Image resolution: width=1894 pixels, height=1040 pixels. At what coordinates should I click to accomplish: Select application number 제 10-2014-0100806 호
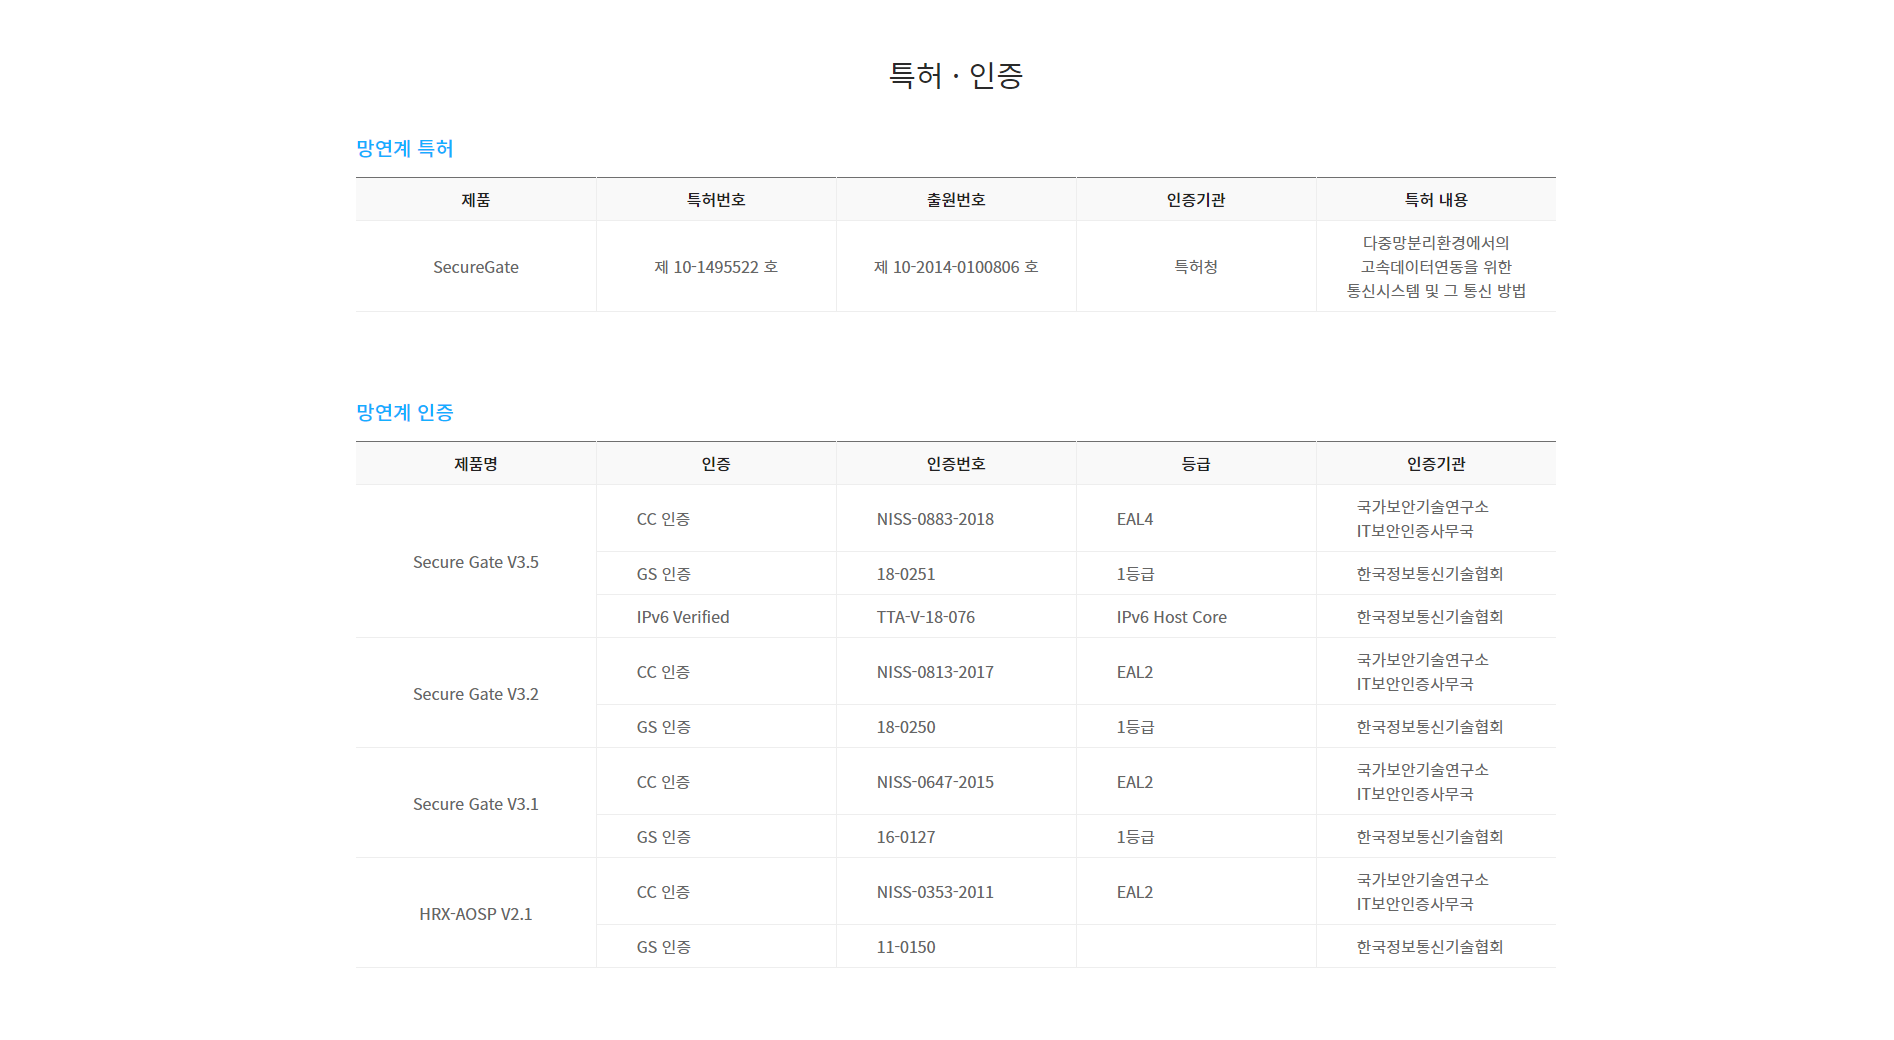(x=956, y=267)
